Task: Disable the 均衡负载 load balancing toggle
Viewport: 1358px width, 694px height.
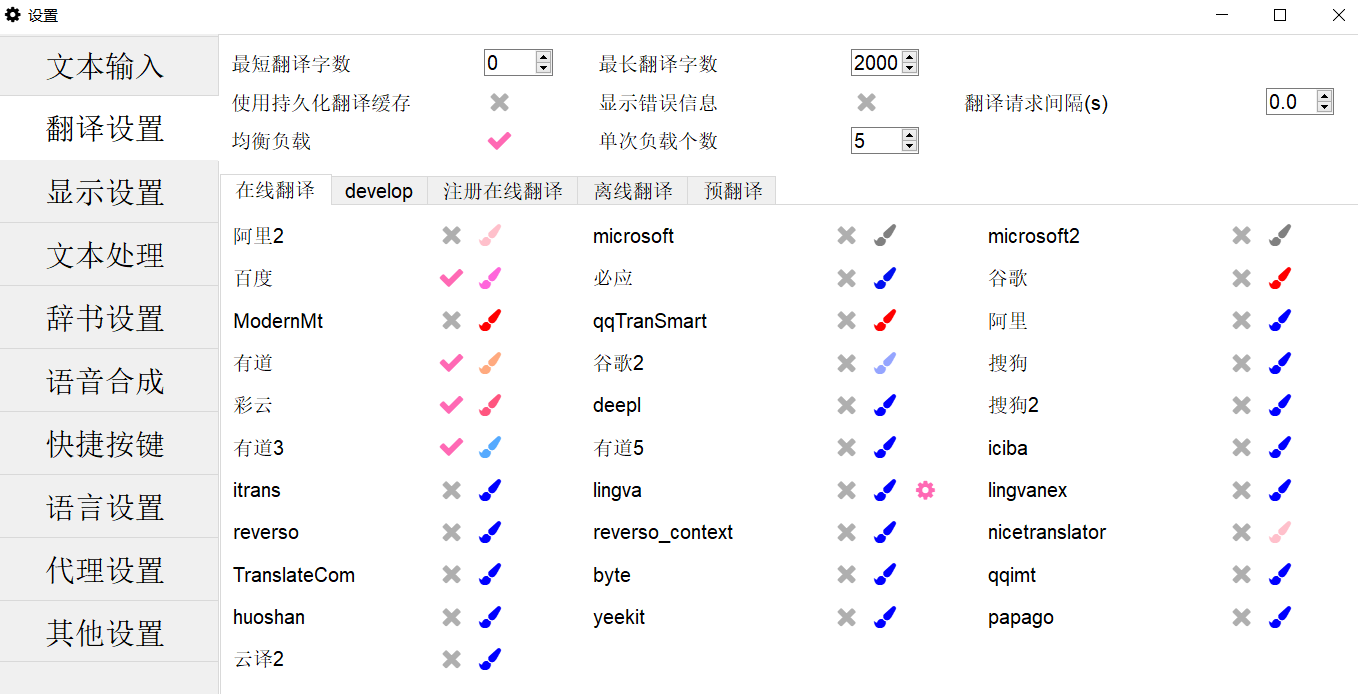Action: (499, 141)
